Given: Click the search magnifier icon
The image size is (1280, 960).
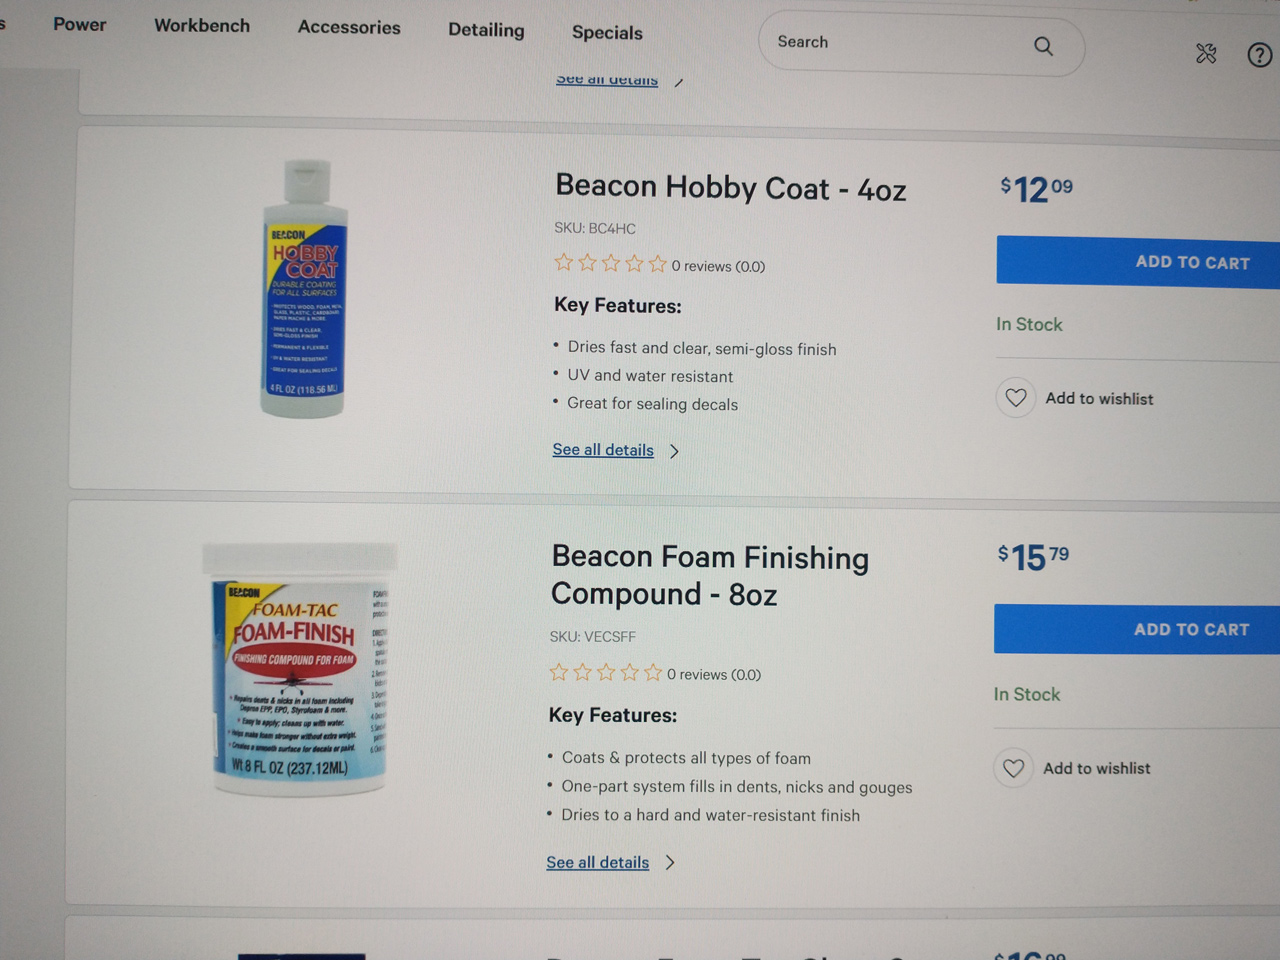Looking at the screenshot, I should pyautogui.click(x=1043, y=46).
